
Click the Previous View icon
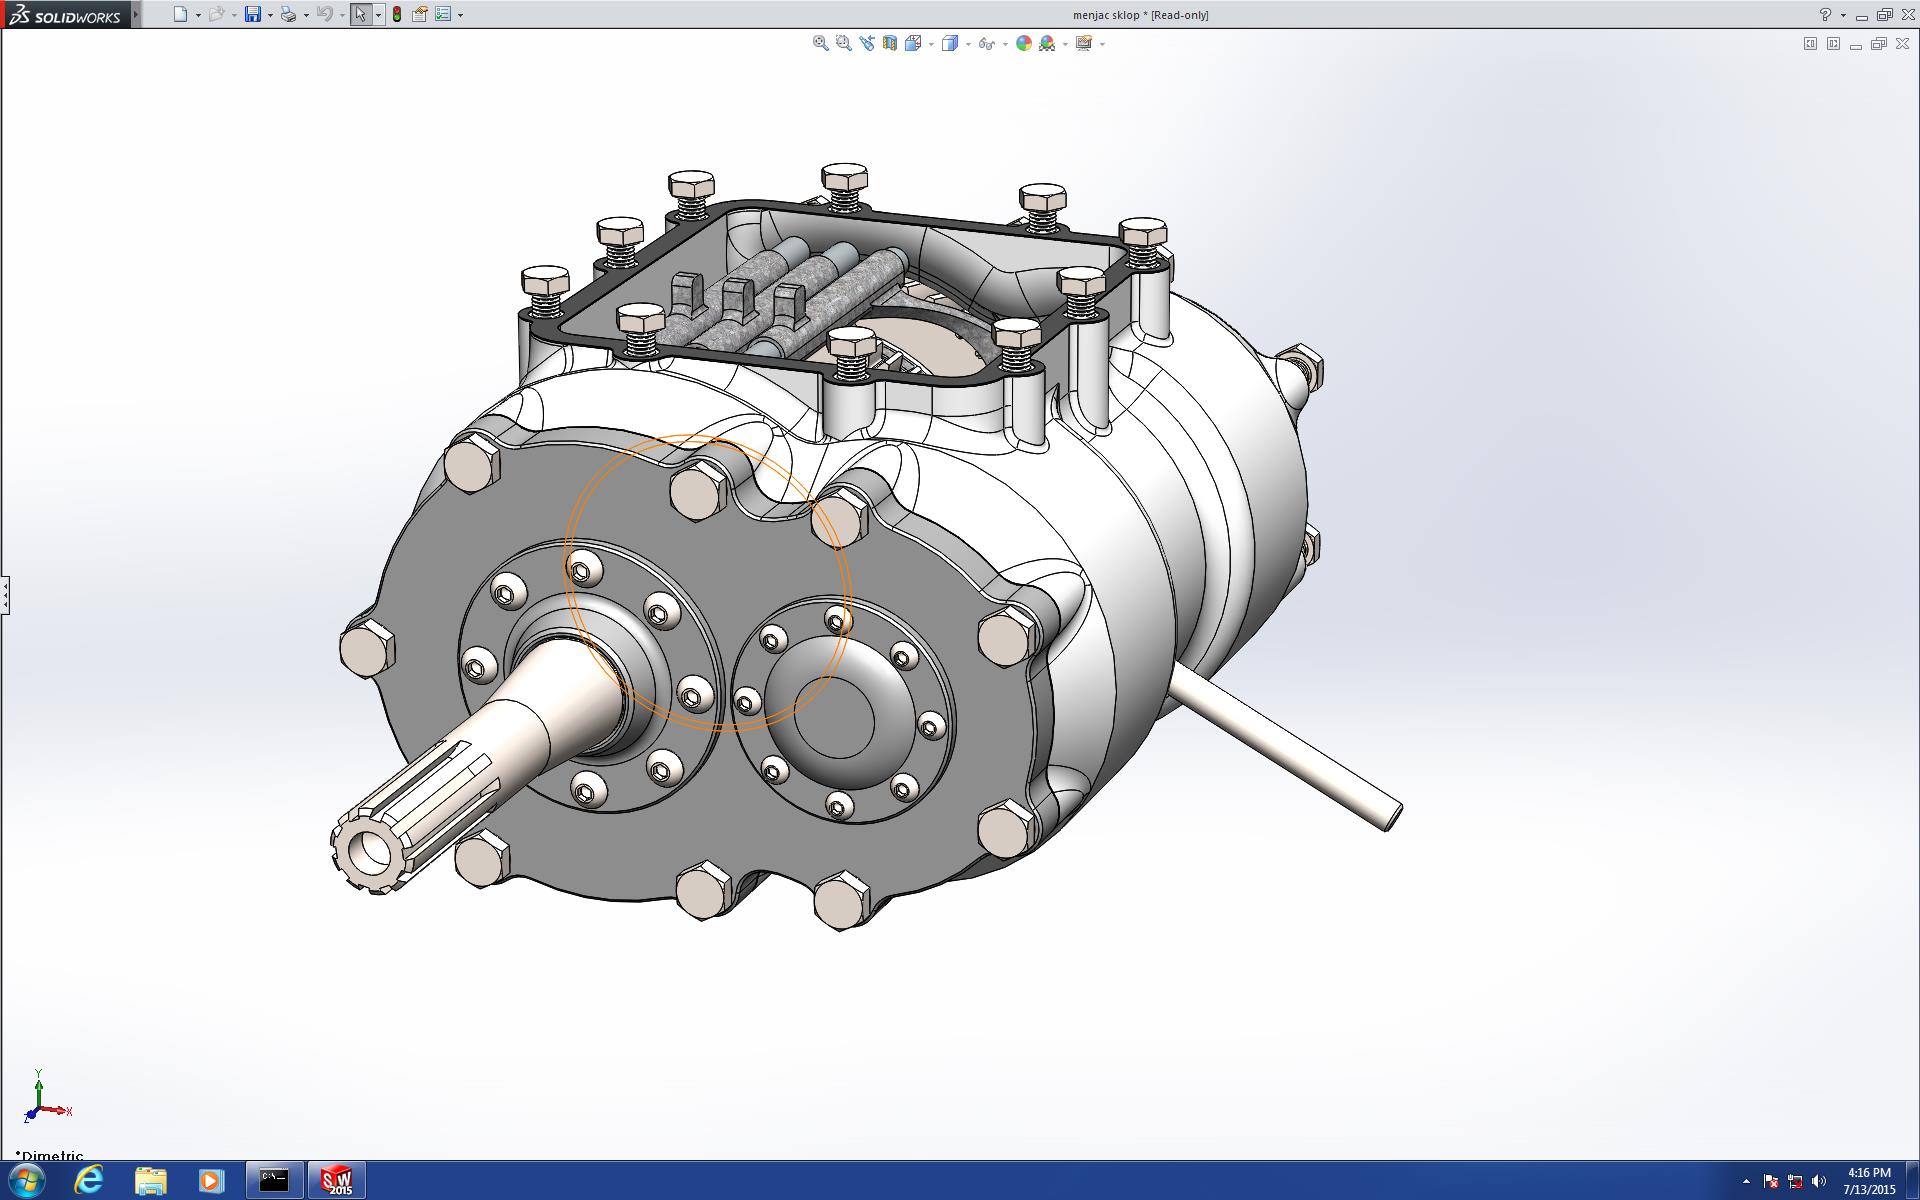point(866,43)
